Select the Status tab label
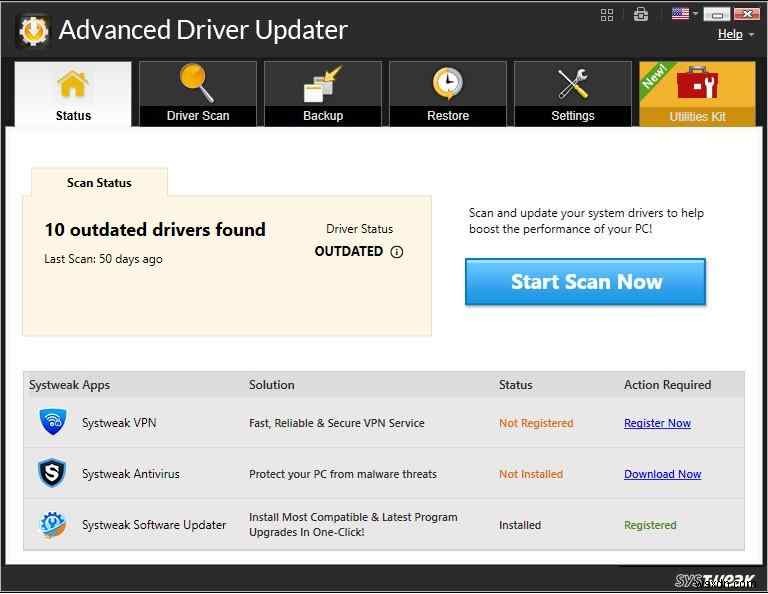768x594 pixels. [73, 116]
